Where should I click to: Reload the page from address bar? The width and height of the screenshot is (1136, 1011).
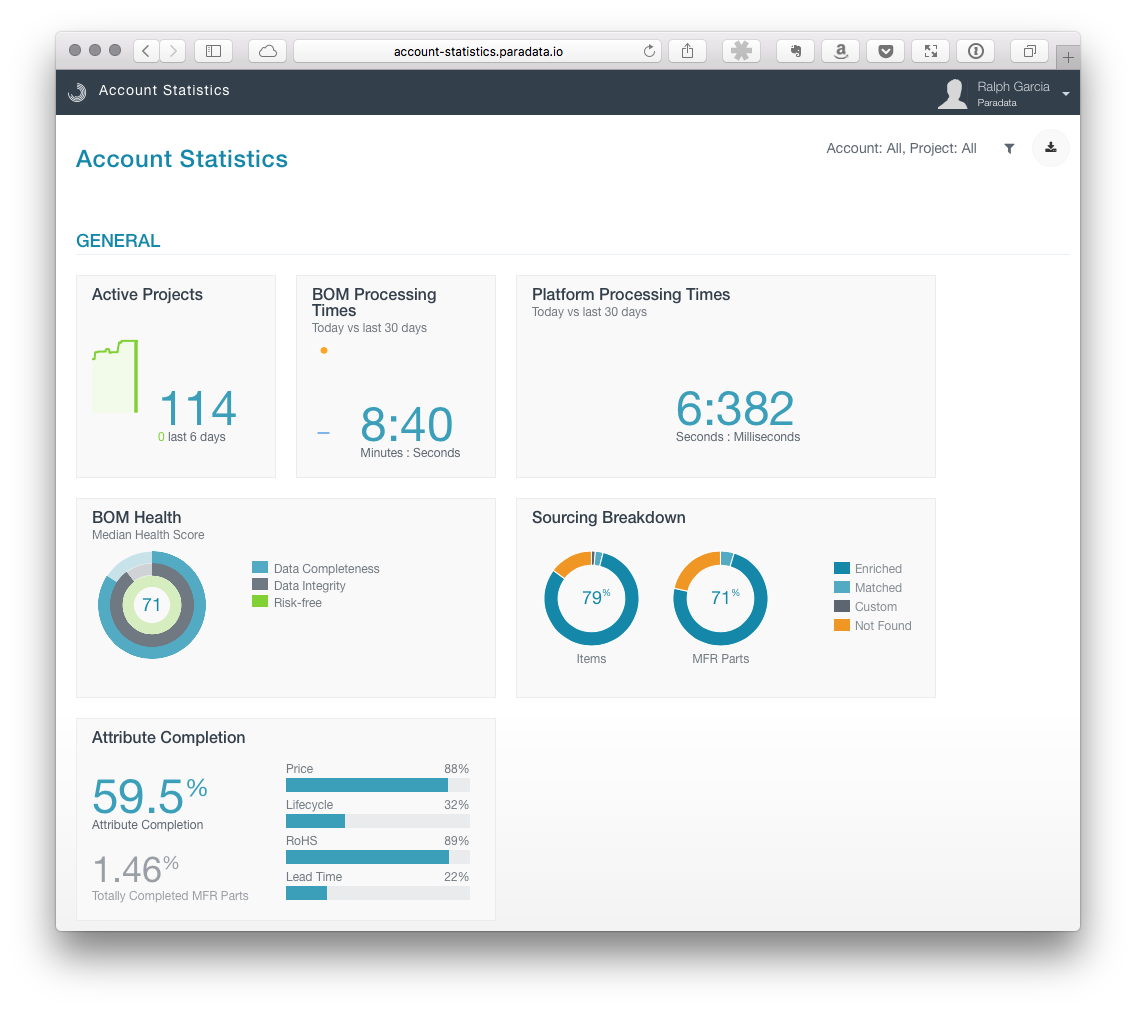click(649, 51)
